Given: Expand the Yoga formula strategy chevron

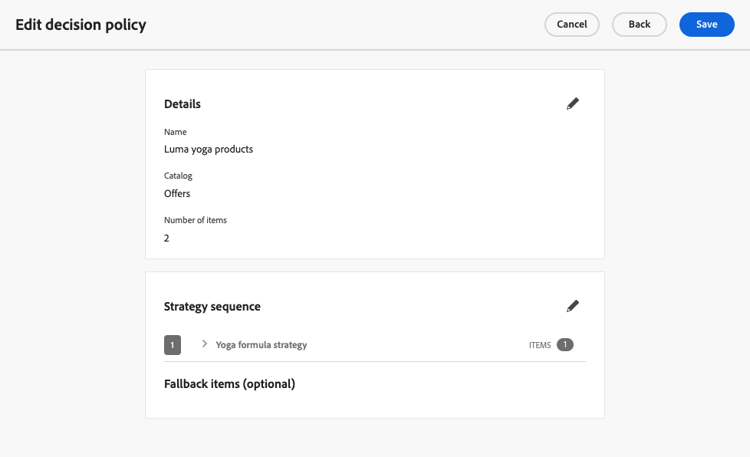Looking at the screenshot, I should (x=204, y=344).
